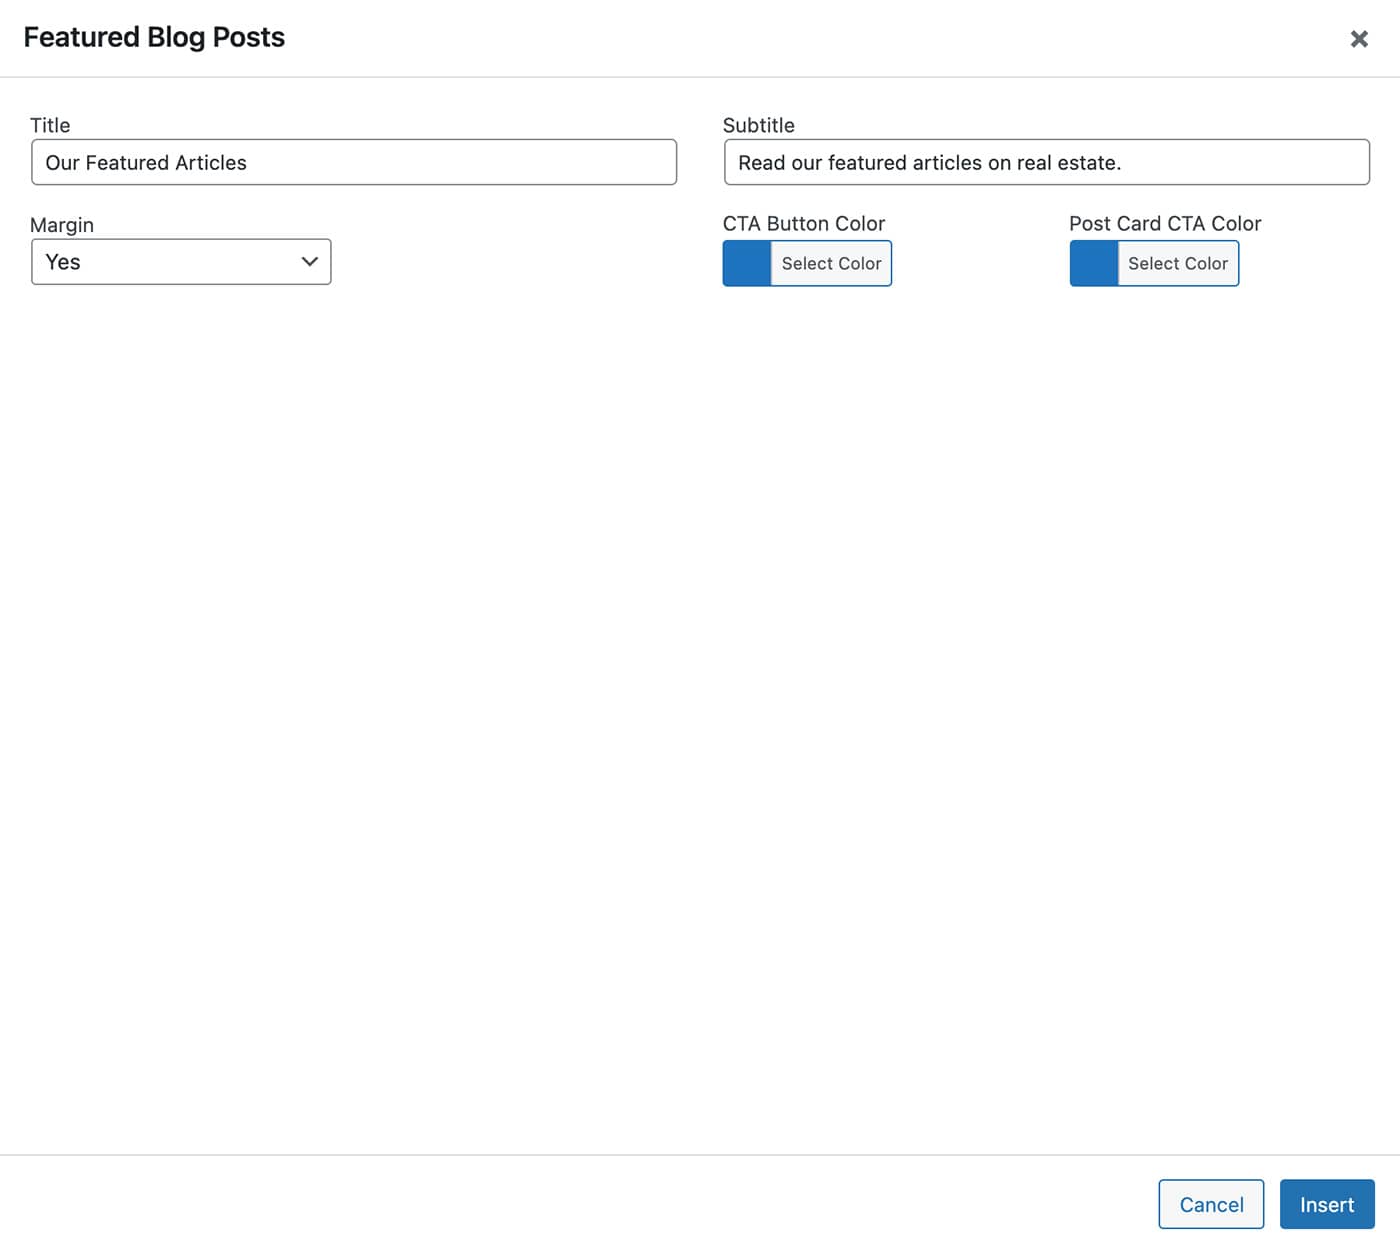Open the Margin dropdown

coord(180,262)
